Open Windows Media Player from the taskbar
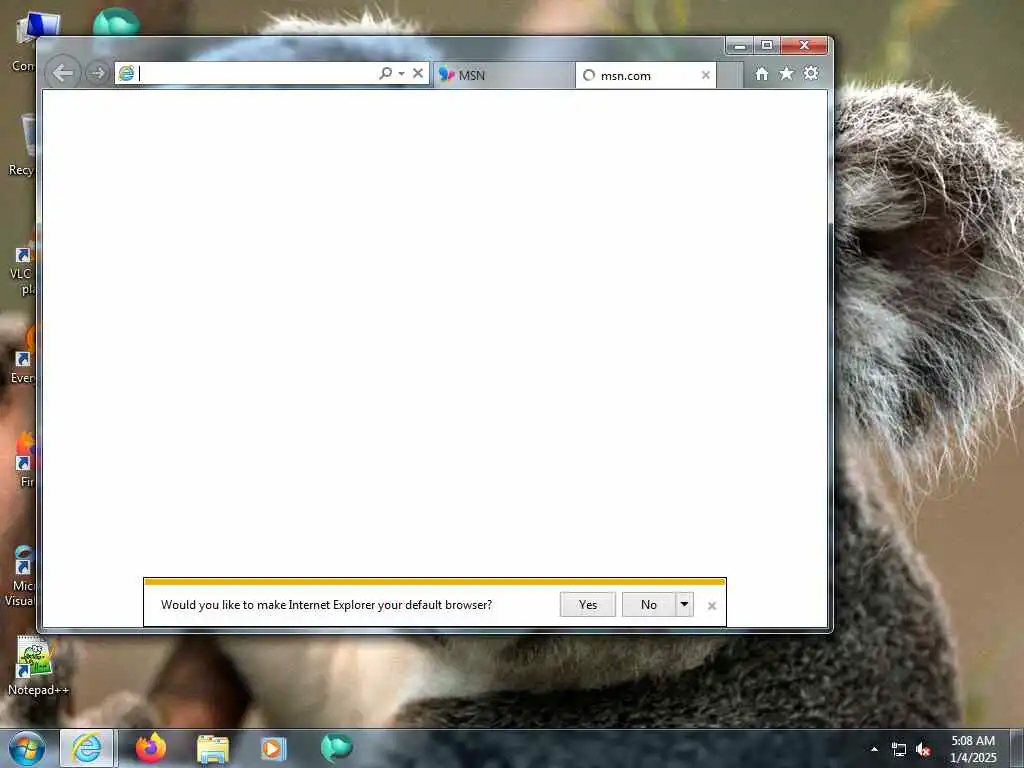This screenshot has width=1024, height=768. point(273,749)
